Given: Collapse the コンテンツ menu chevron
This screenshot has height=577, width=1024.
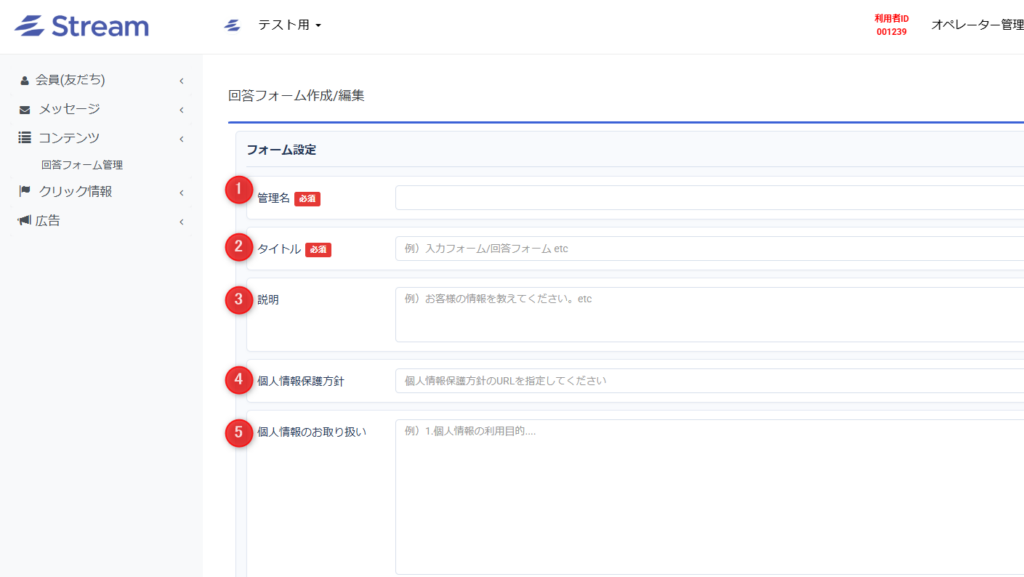Looking at the screenshot, I should tap(182, 139).
